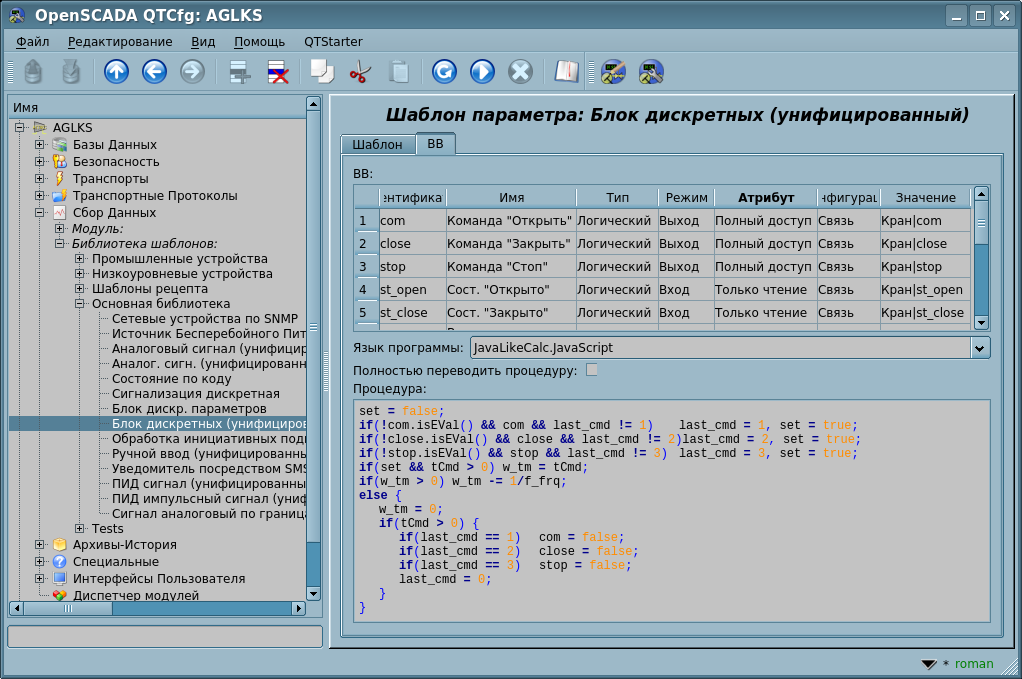Open the QTStarter menu
1022x679 pixels.
point(333,42)
